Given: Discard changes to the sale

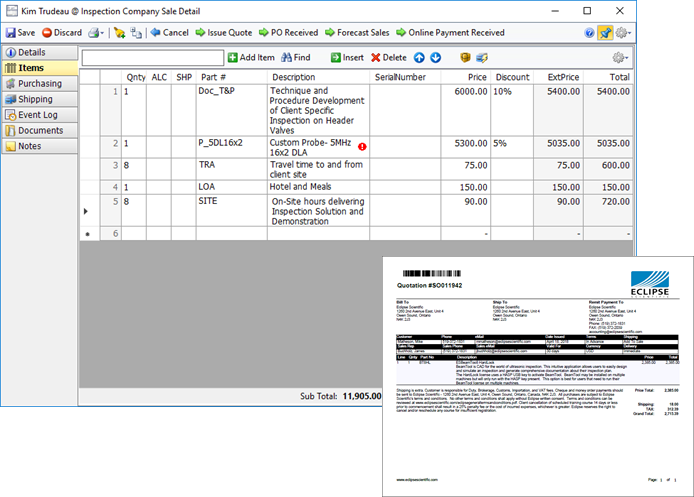Looking at the screenshot, I should click(62, 33).
